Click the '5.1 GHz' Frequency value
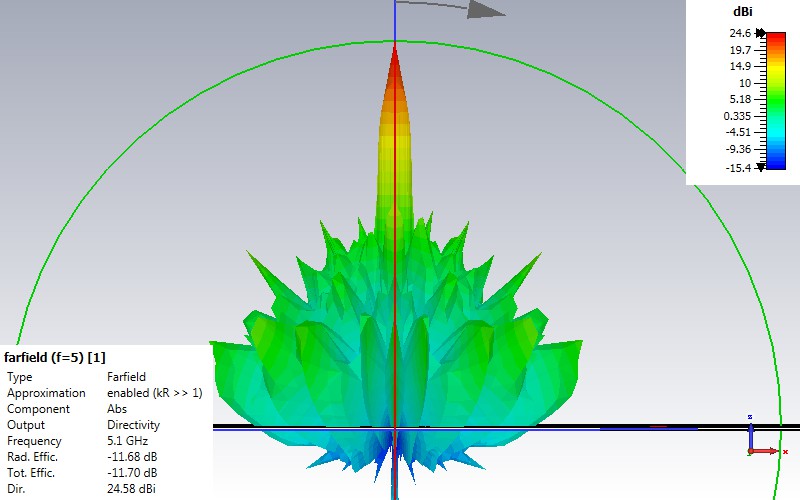 coord(128,441)
